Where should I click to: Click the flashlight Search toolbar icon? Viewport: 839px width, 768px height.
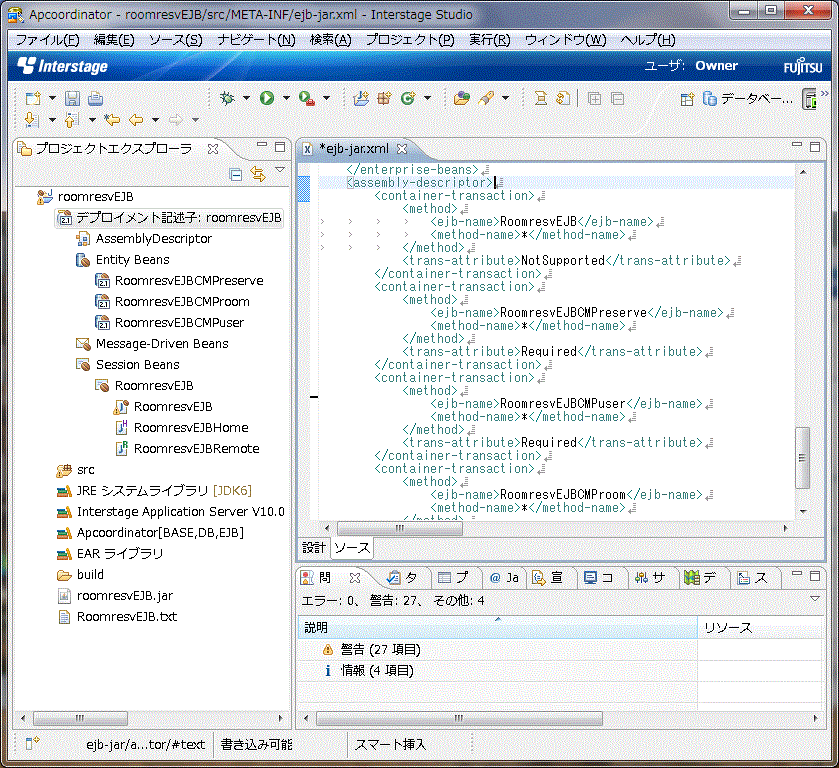click(x=486, y=98)
